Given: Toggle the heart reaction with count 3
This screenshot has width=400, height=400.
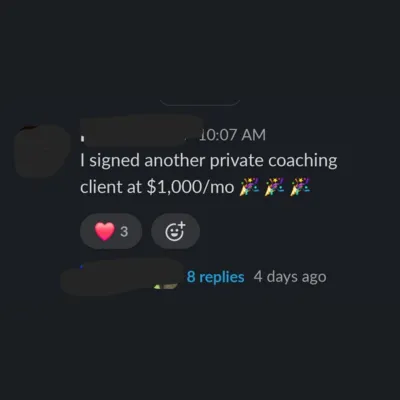Looking at the screenshot, I should (x=111, y=231).
